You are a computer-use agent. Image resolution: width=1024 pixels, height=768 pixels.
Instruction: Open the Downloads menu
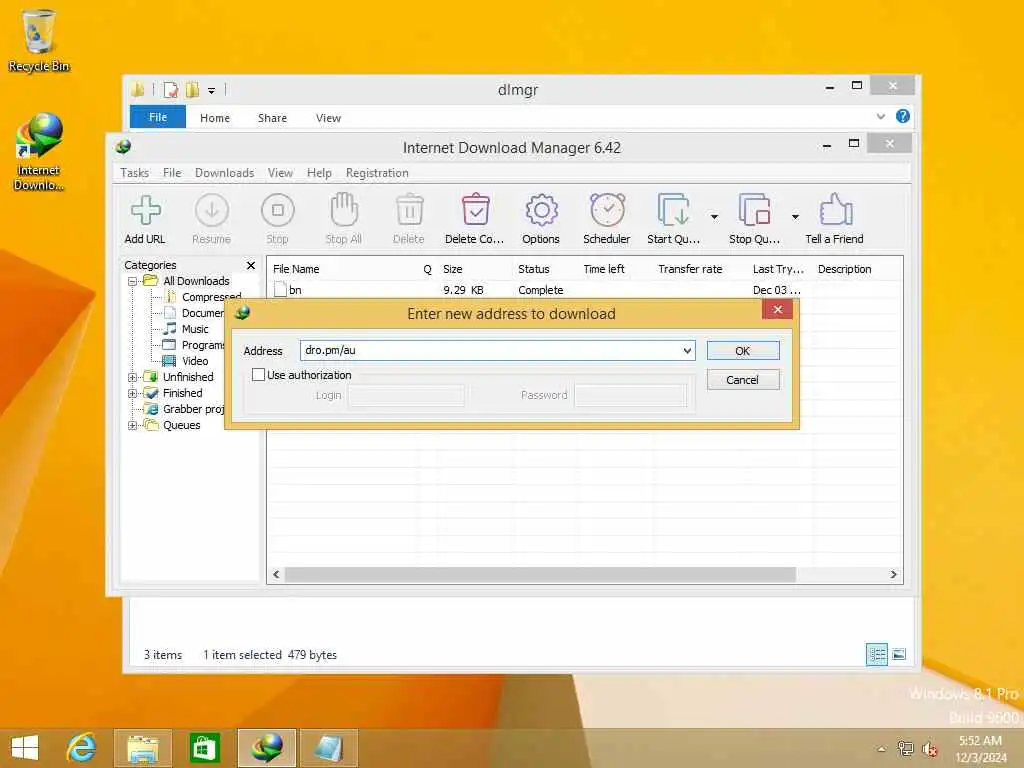click(224, 173)
